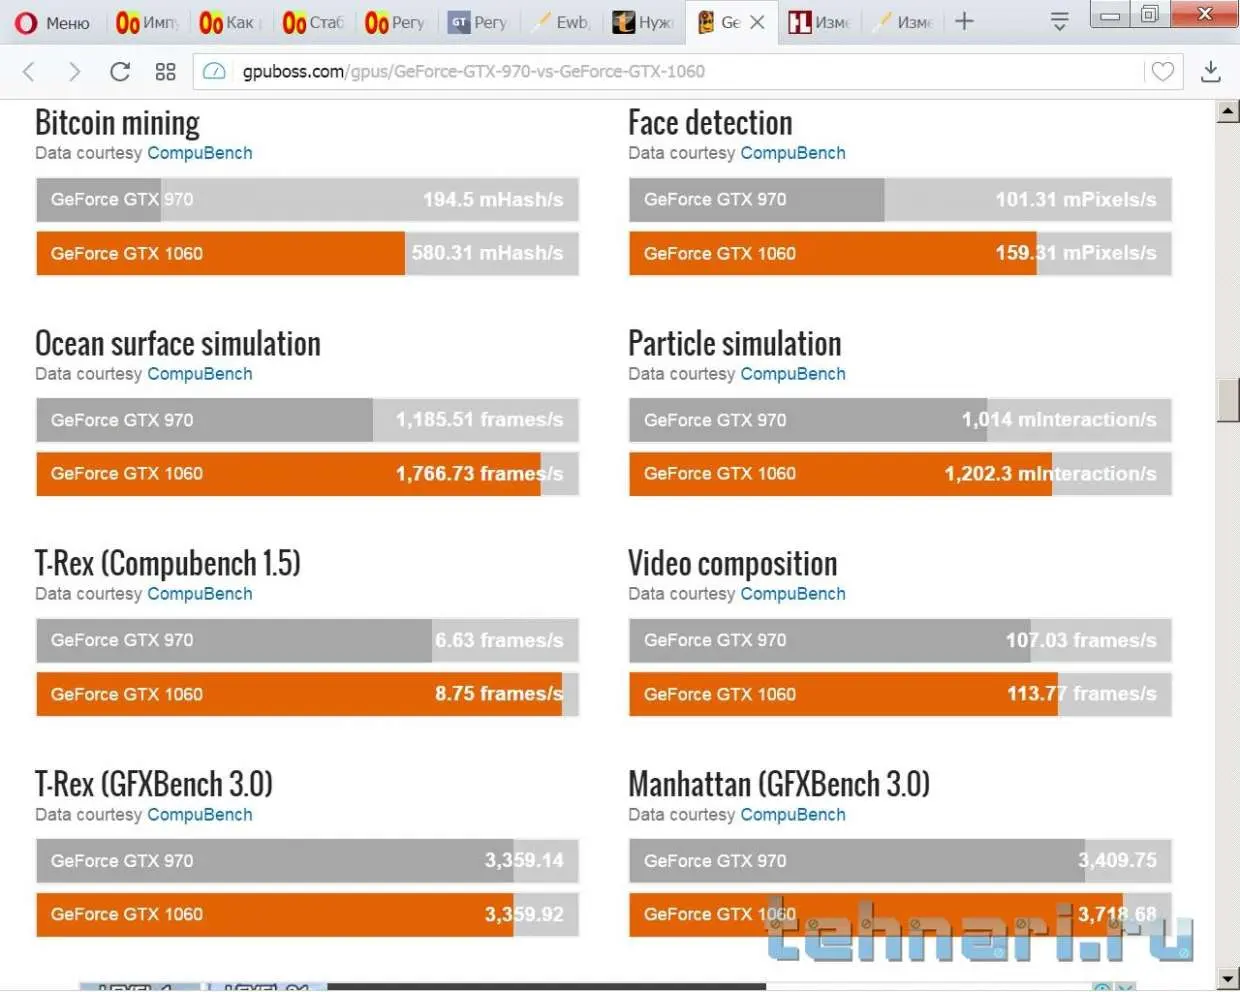Click the GTX 970 1,185.51 frames/s bar
Image resolution: width=1240 pixels, height=992 pixels.
tap(308, 420)
